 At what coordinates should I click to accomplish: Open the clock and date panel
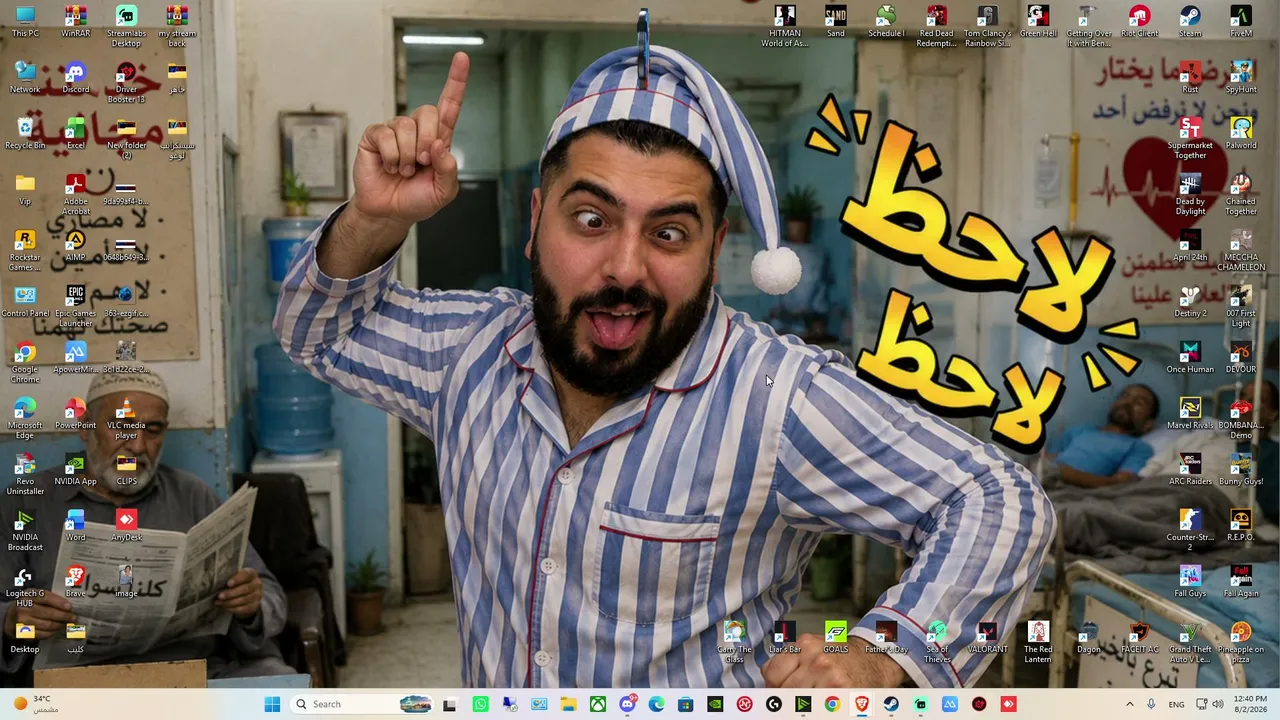point(1250,704)
